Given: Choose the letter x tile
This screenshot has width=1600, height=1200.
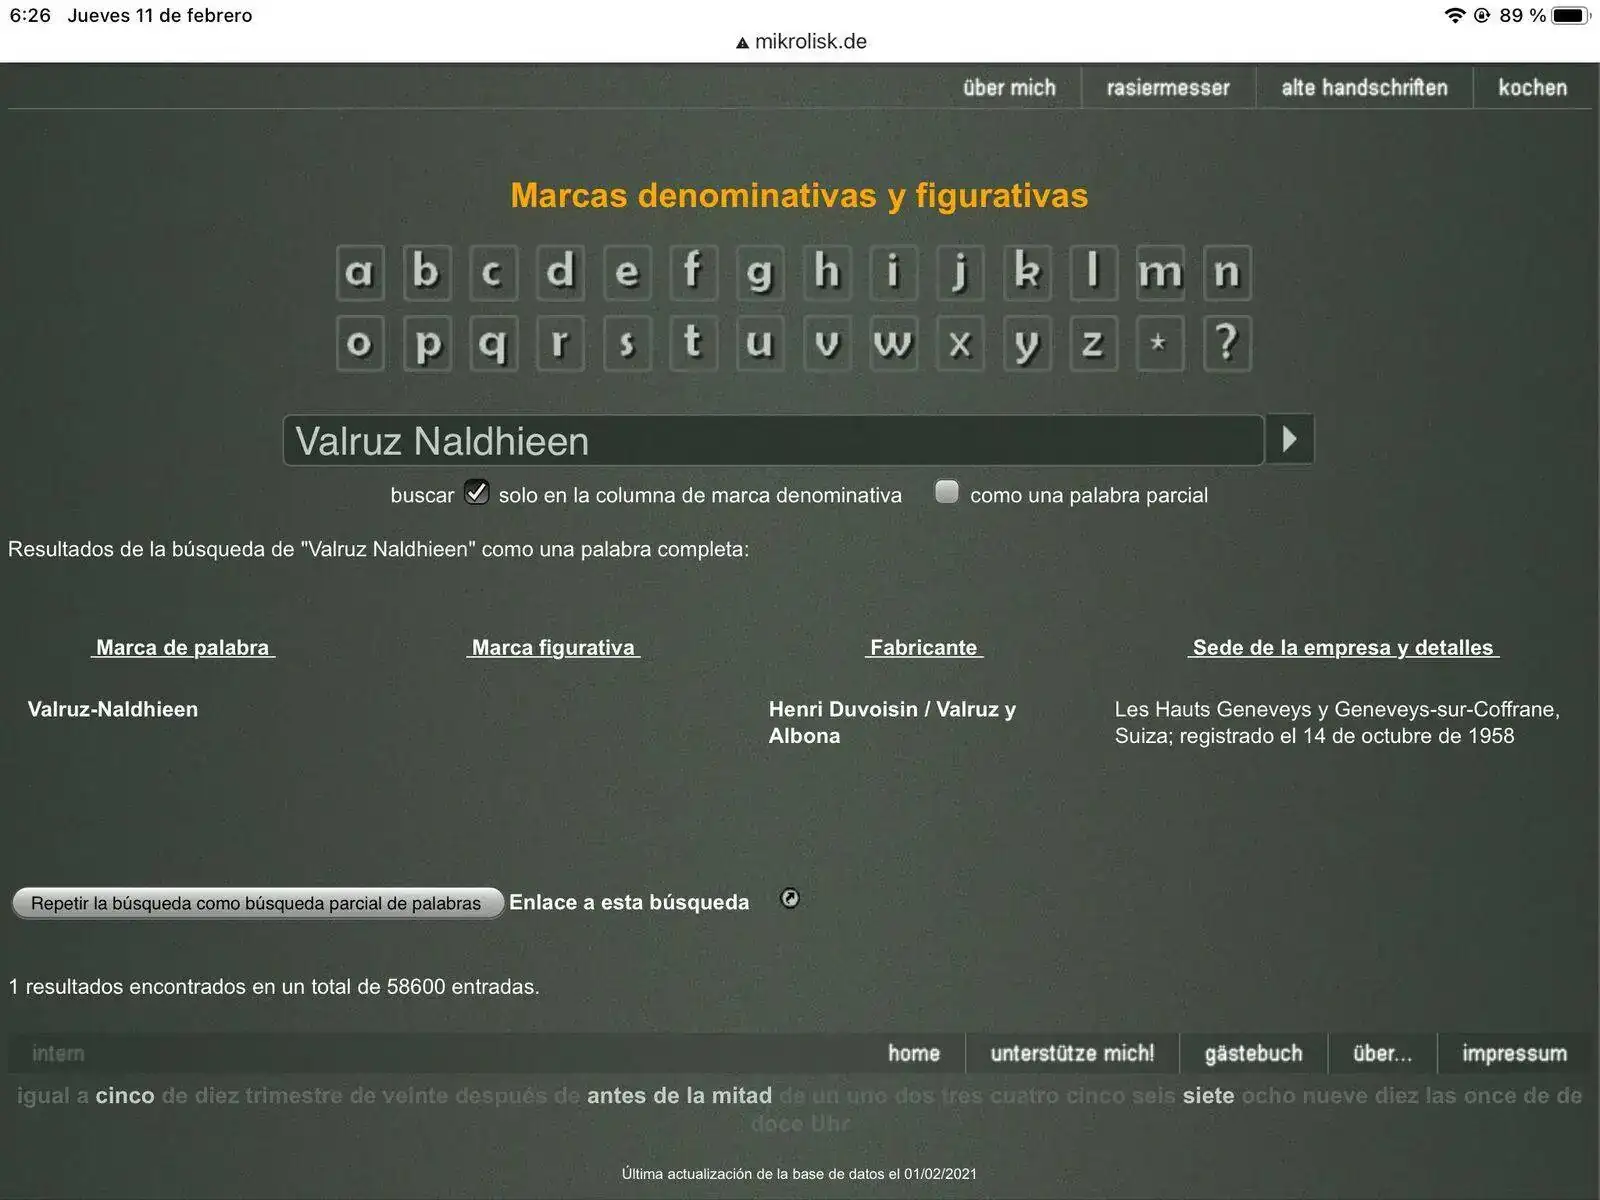Looking at the screenshot, I should pos(960,344).
